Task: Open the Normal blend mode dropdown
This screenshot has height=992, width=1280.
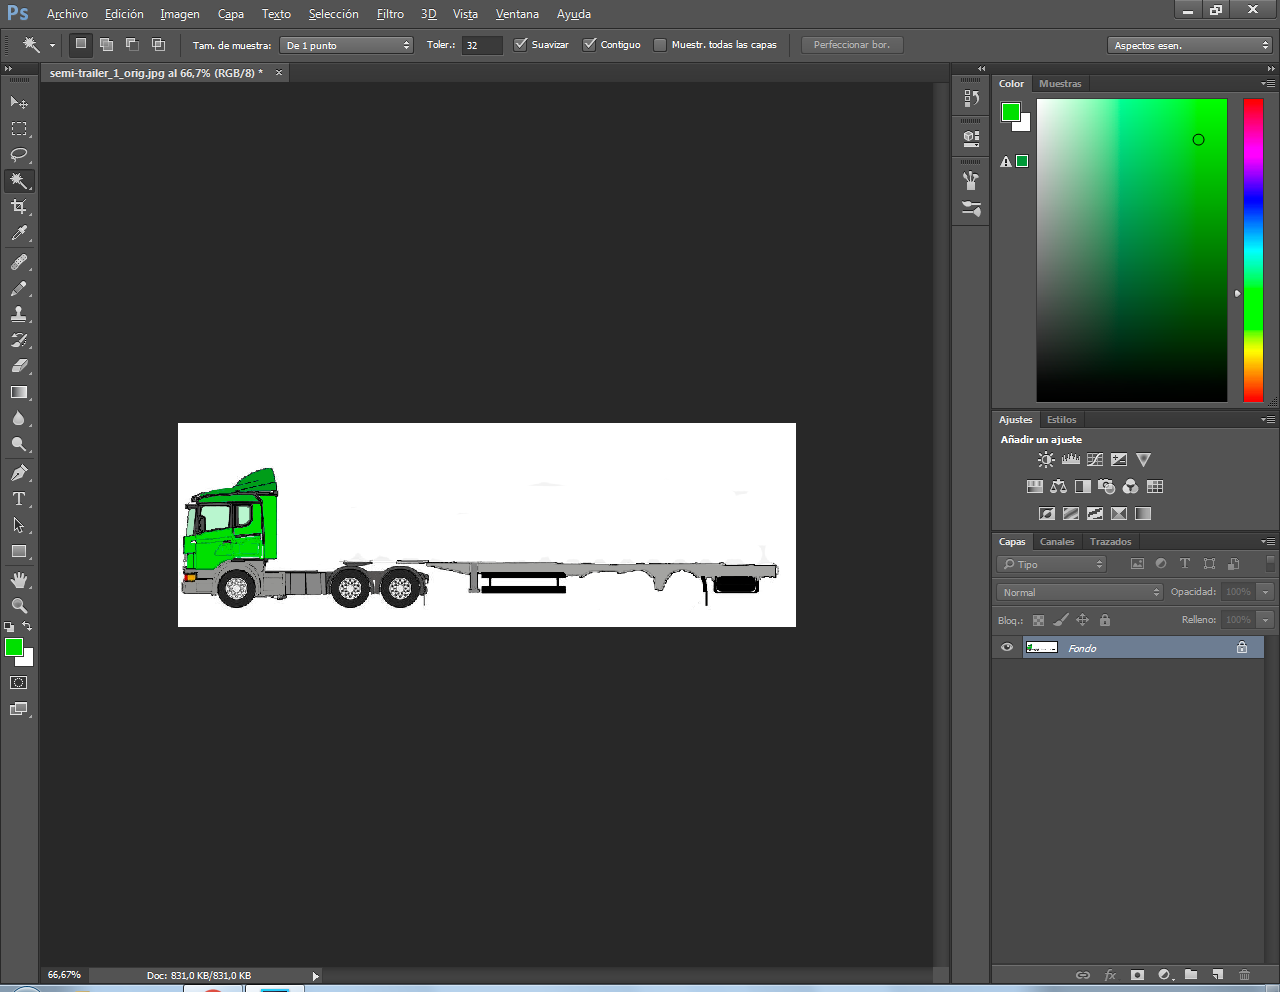Action: point(1080,592)
